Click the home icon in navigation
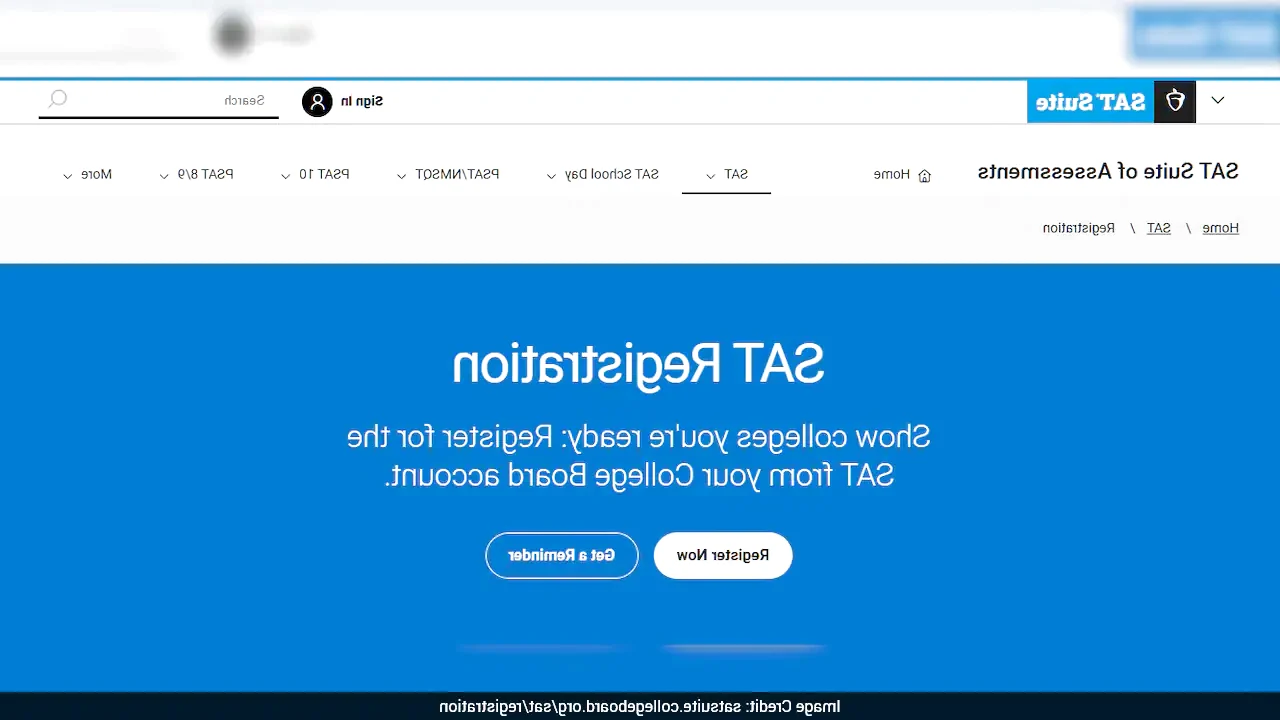Viewport: 1280px width, 720px height. tap(924, 175)
